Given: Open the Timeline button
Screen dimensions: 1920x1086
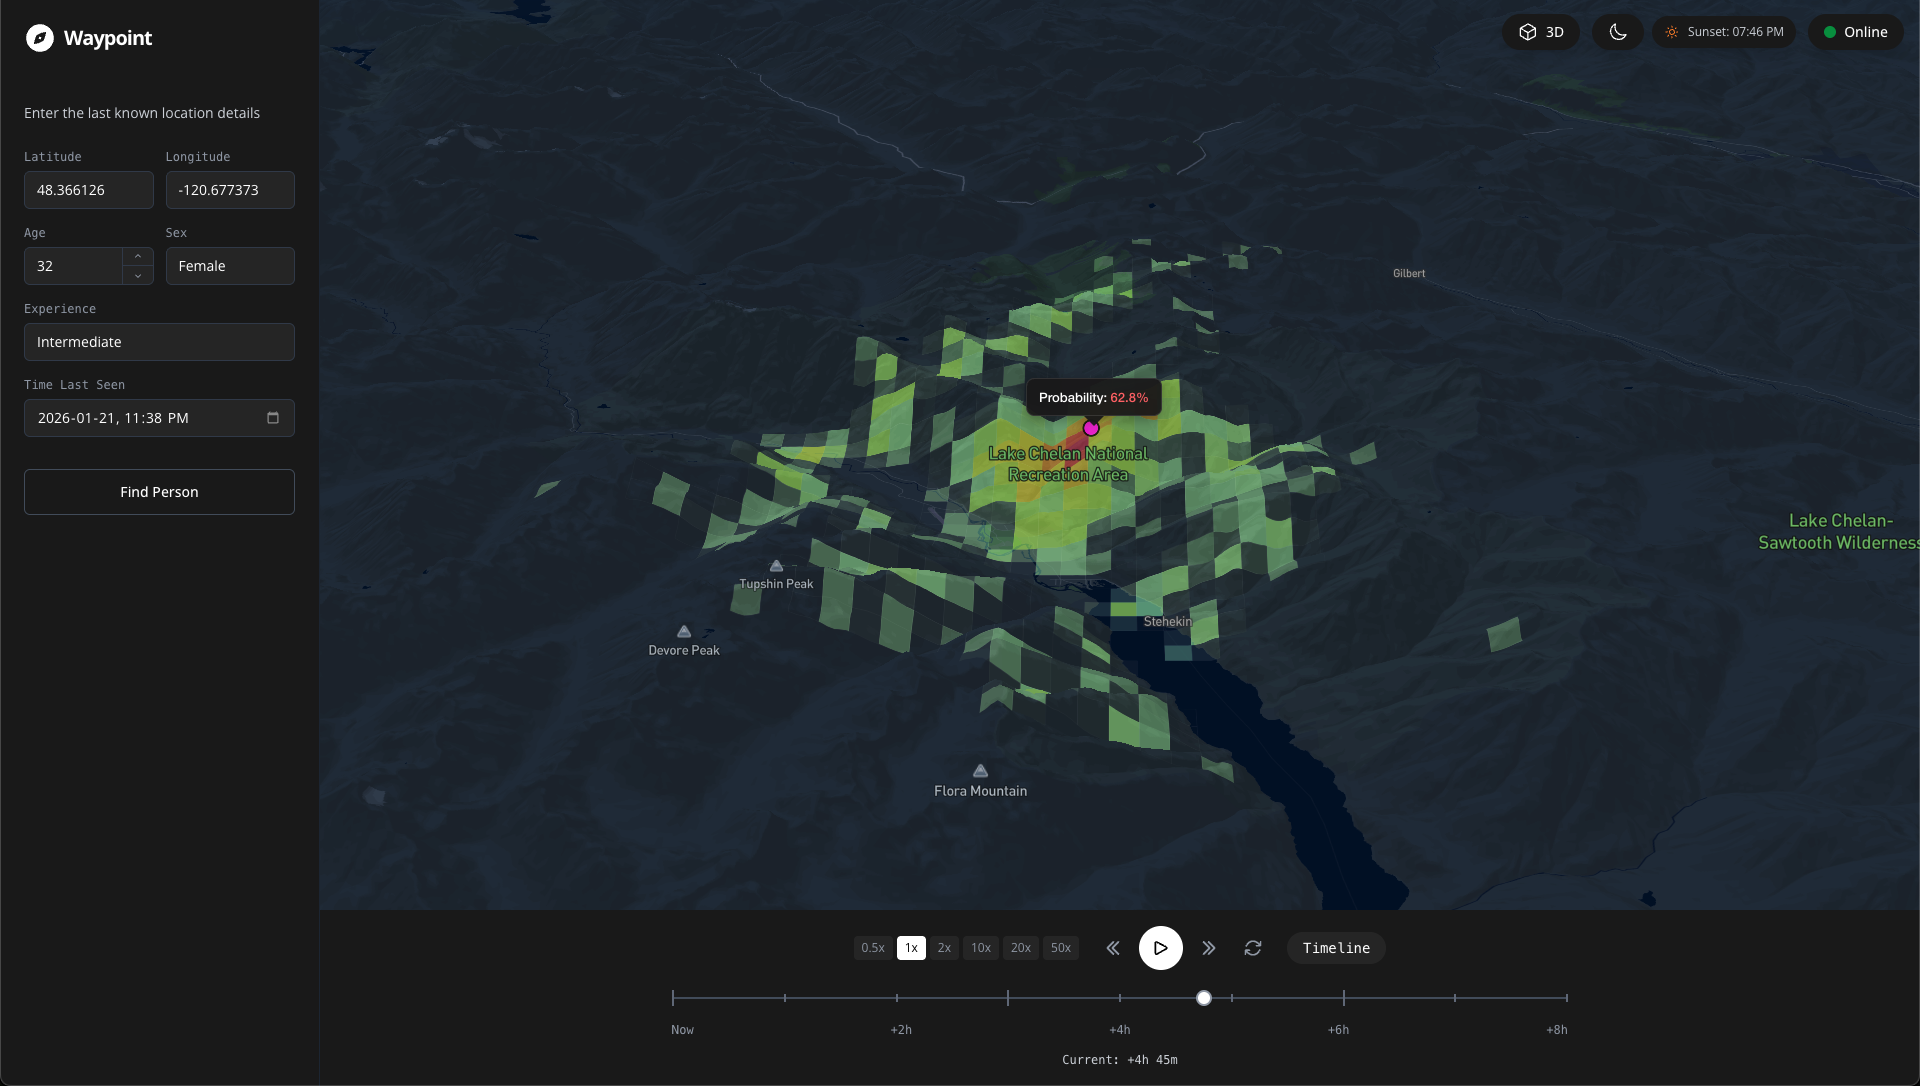Looking at the screenshot, I should (x=1336, y=948).
